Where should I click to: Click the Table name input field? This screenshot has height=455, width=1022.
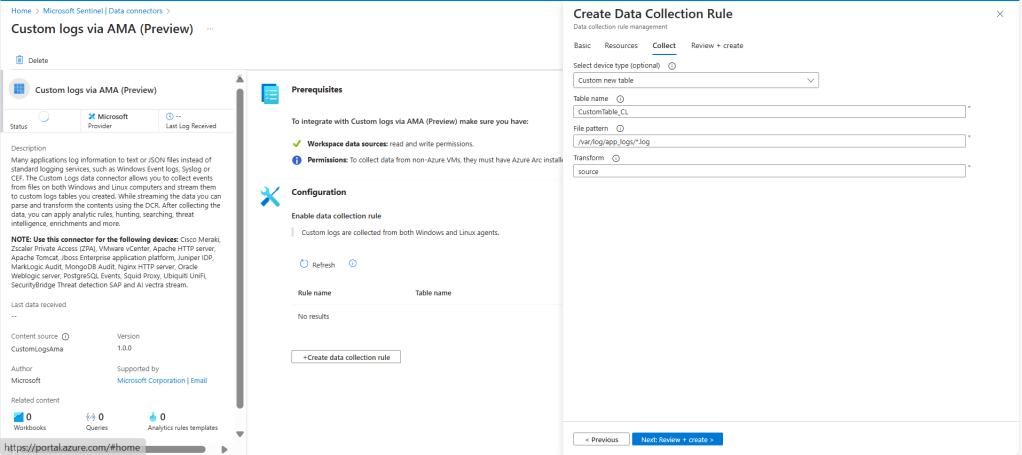(x=770, y=112)
